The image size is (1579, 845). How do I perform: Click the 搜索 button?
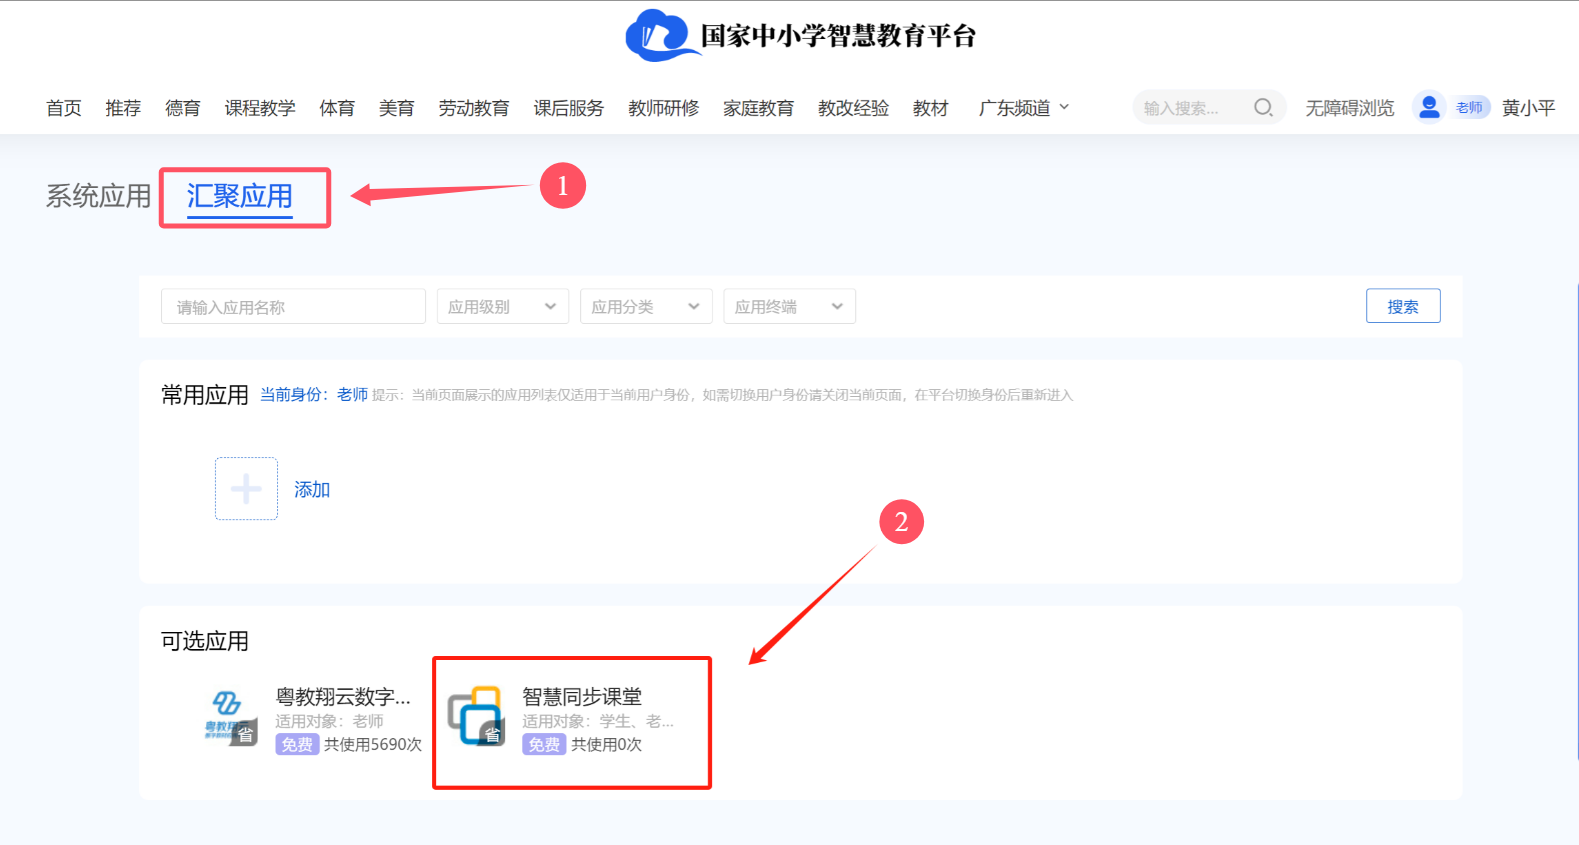(1402, 307)
